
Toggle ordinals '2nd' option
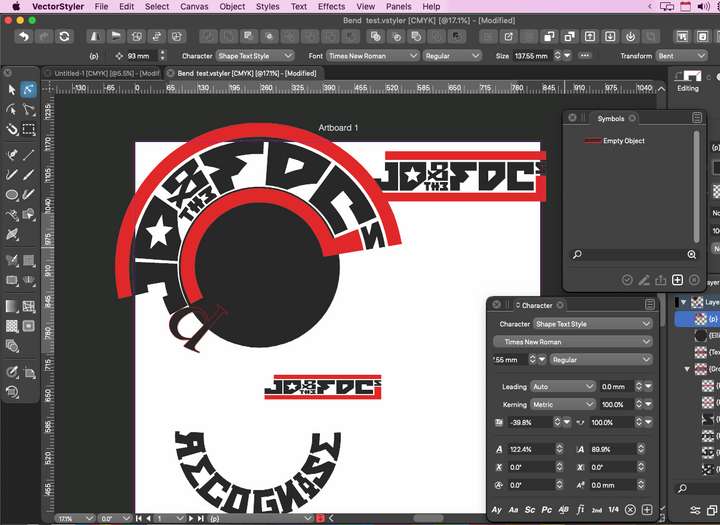click(x=596, y=510)
